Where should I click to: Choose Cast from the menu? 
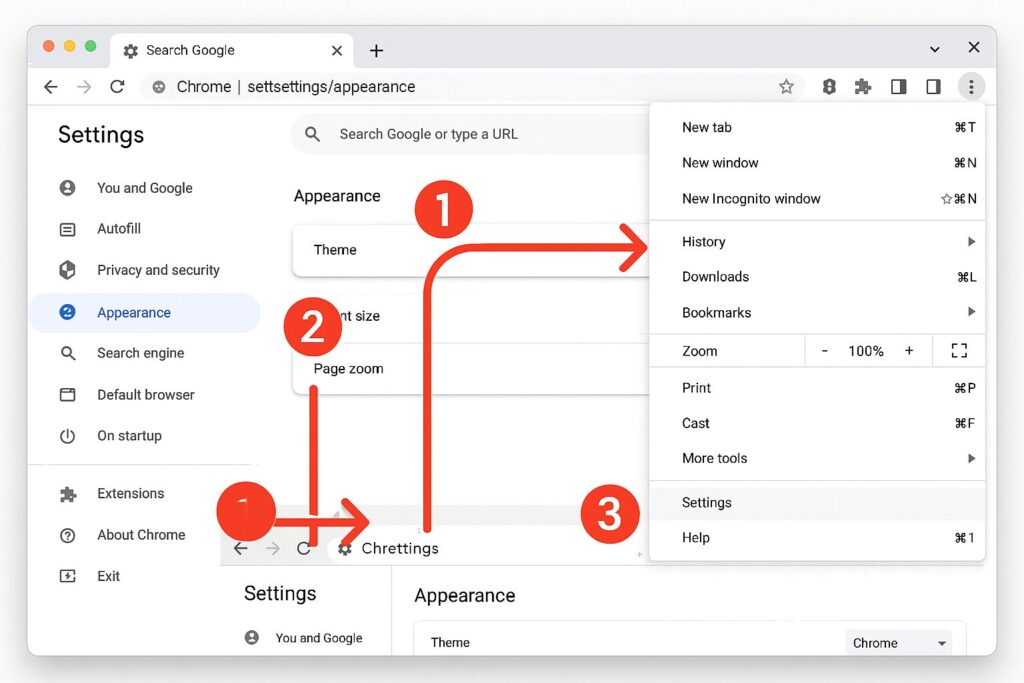[817, 423]
